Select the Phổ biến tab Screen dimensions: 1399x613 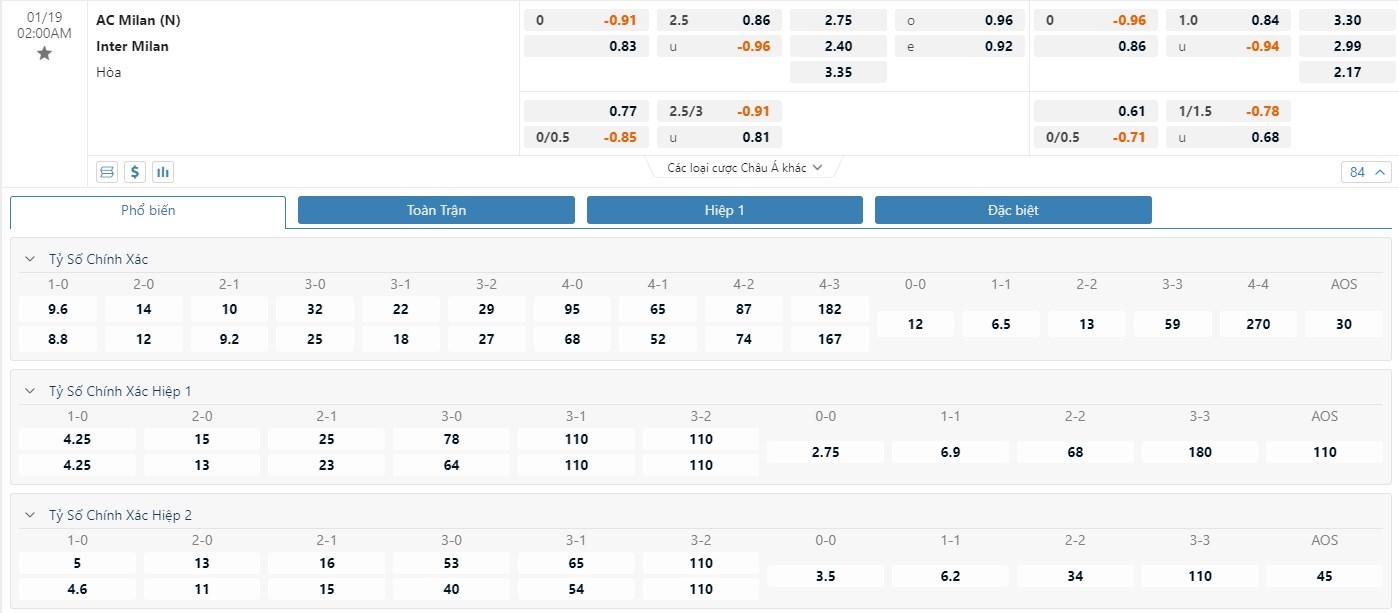click(x=148, y=210)
